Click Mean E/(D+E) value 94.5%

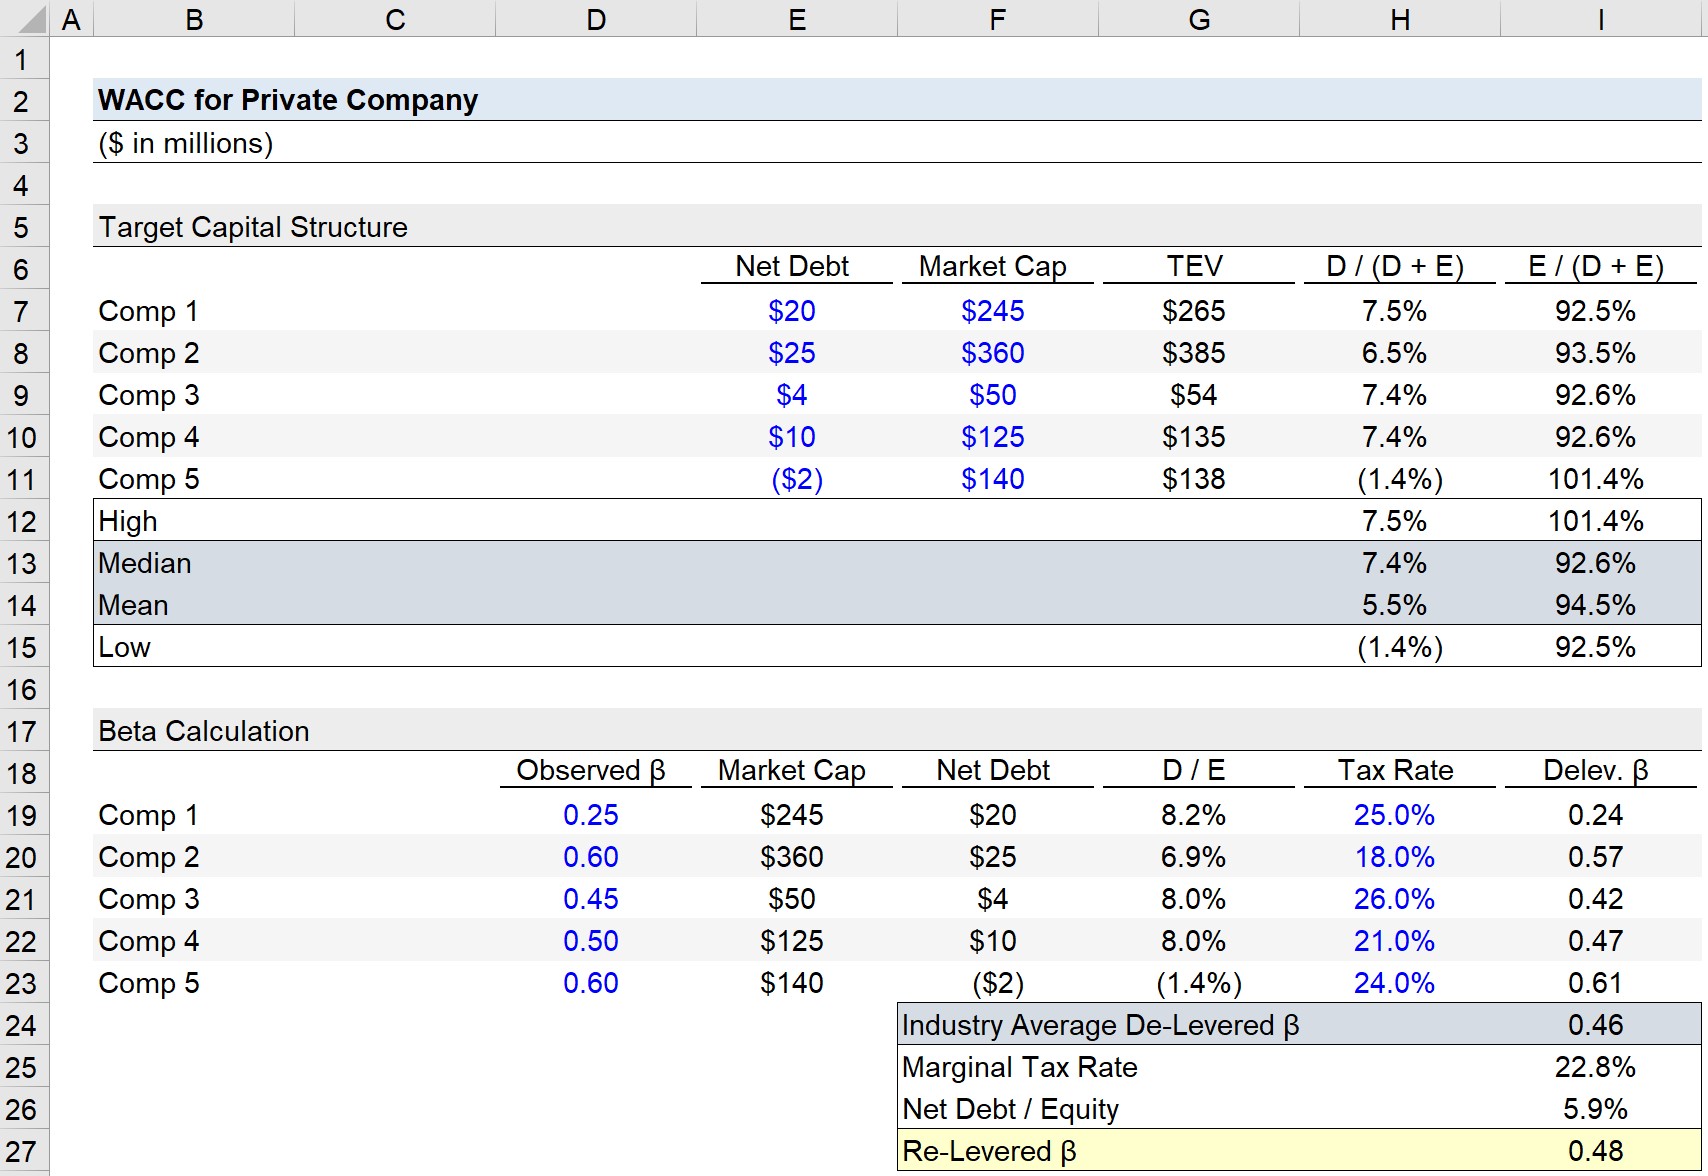[x=1596, y=605]
